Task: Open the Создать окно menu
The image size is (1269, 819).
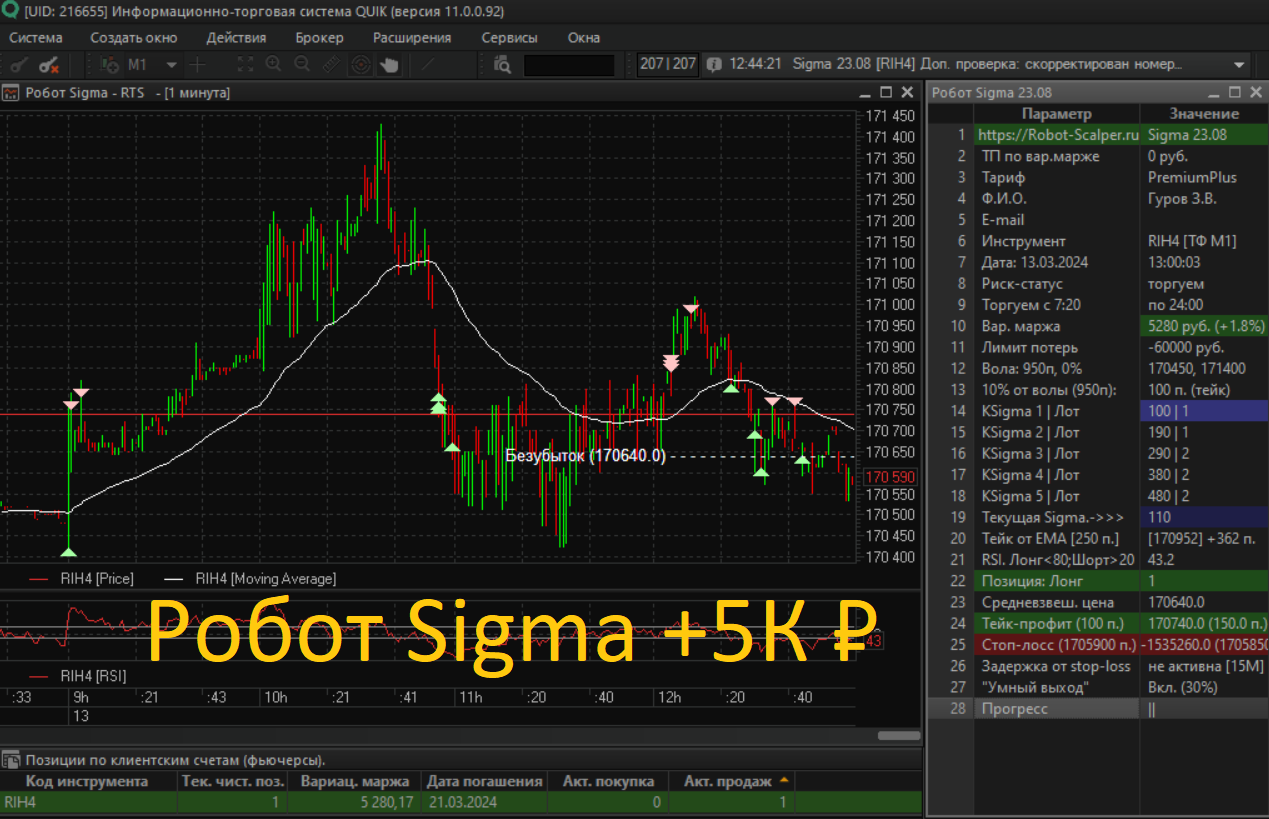Action: pos(134,38)
